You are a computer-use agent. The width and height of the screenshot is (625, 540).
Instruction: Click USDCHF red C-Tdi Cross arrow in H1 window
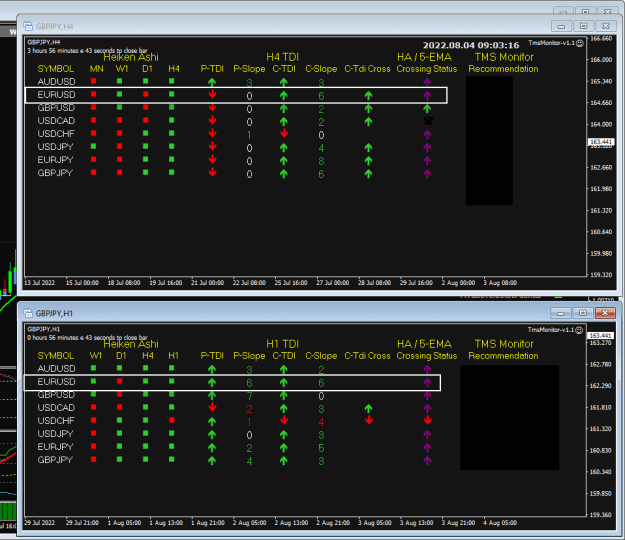click(369, 420)
